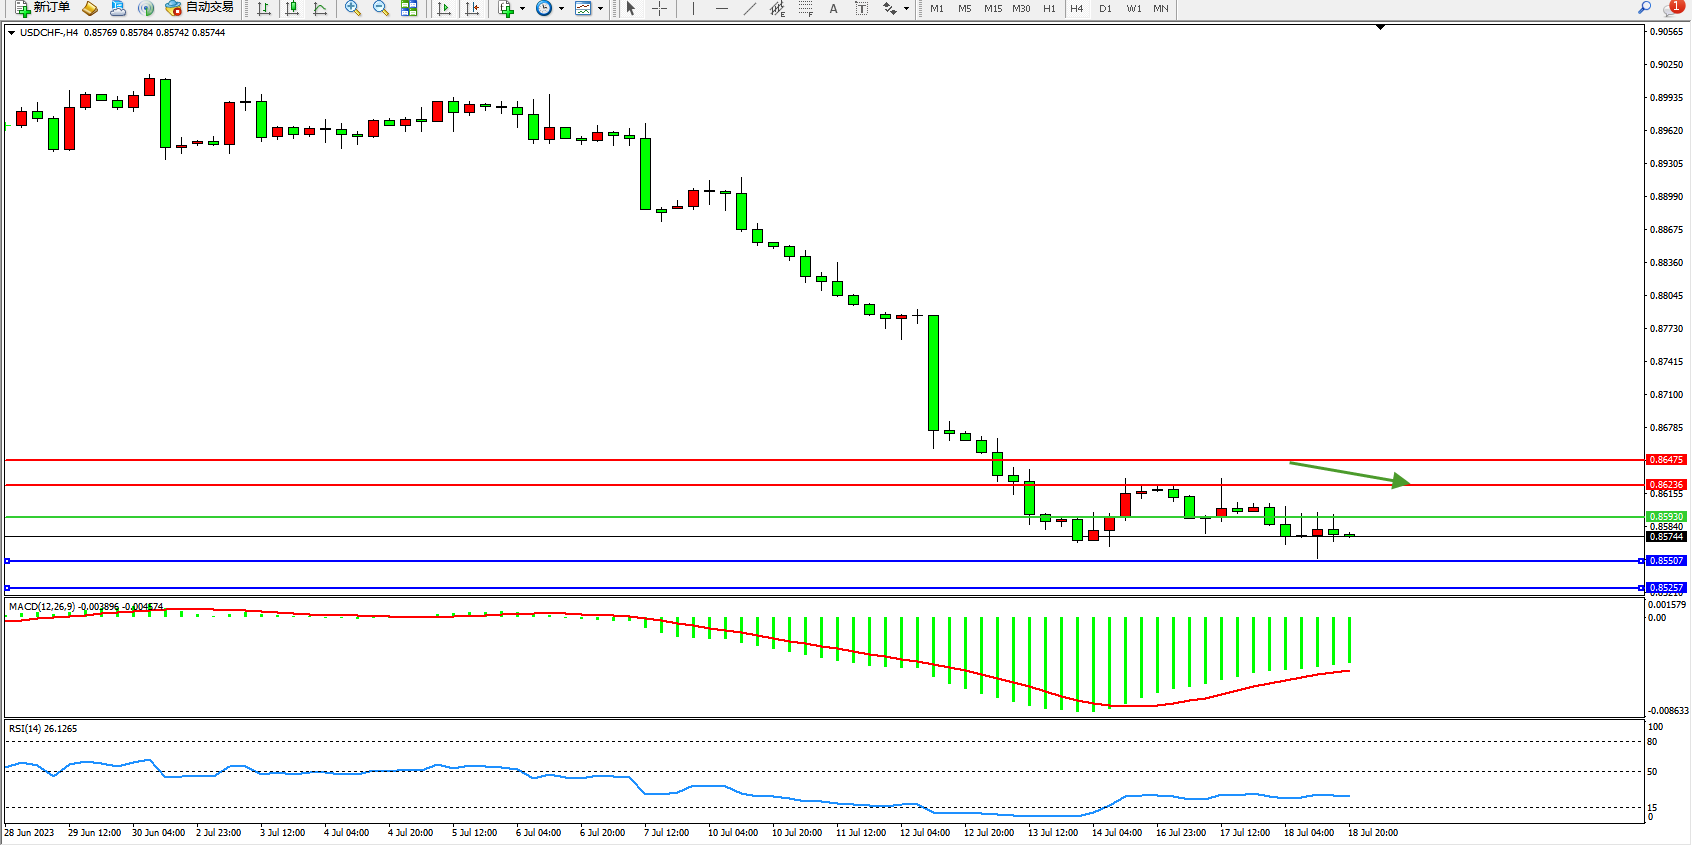Open the periodicity clock dropdown arrow
Viewport: 1692px width, 846px height.
[x=561, y=8]
